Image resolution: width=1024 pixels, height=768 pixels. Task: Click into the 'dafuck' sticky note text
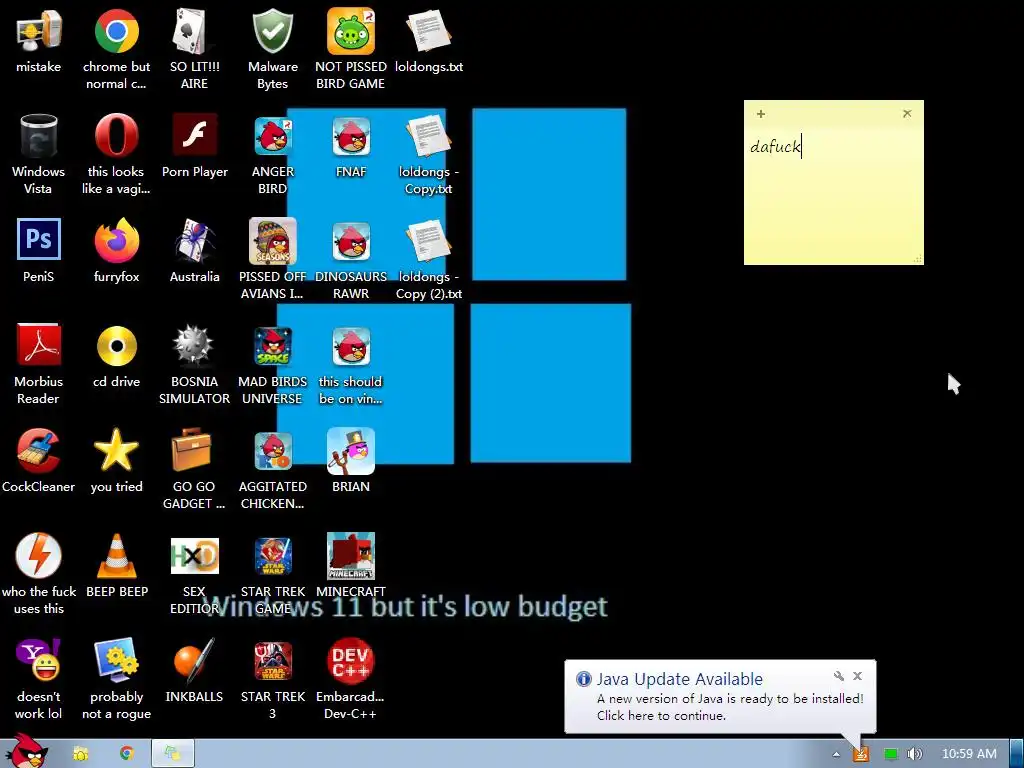point(775,146)
